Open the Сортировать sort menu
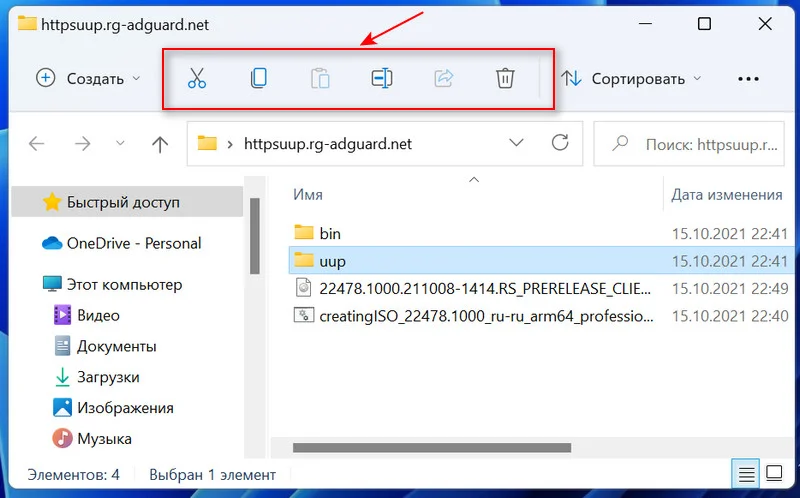Image resolution: width=800 pixels, height=498 pixels. (631, 79)
